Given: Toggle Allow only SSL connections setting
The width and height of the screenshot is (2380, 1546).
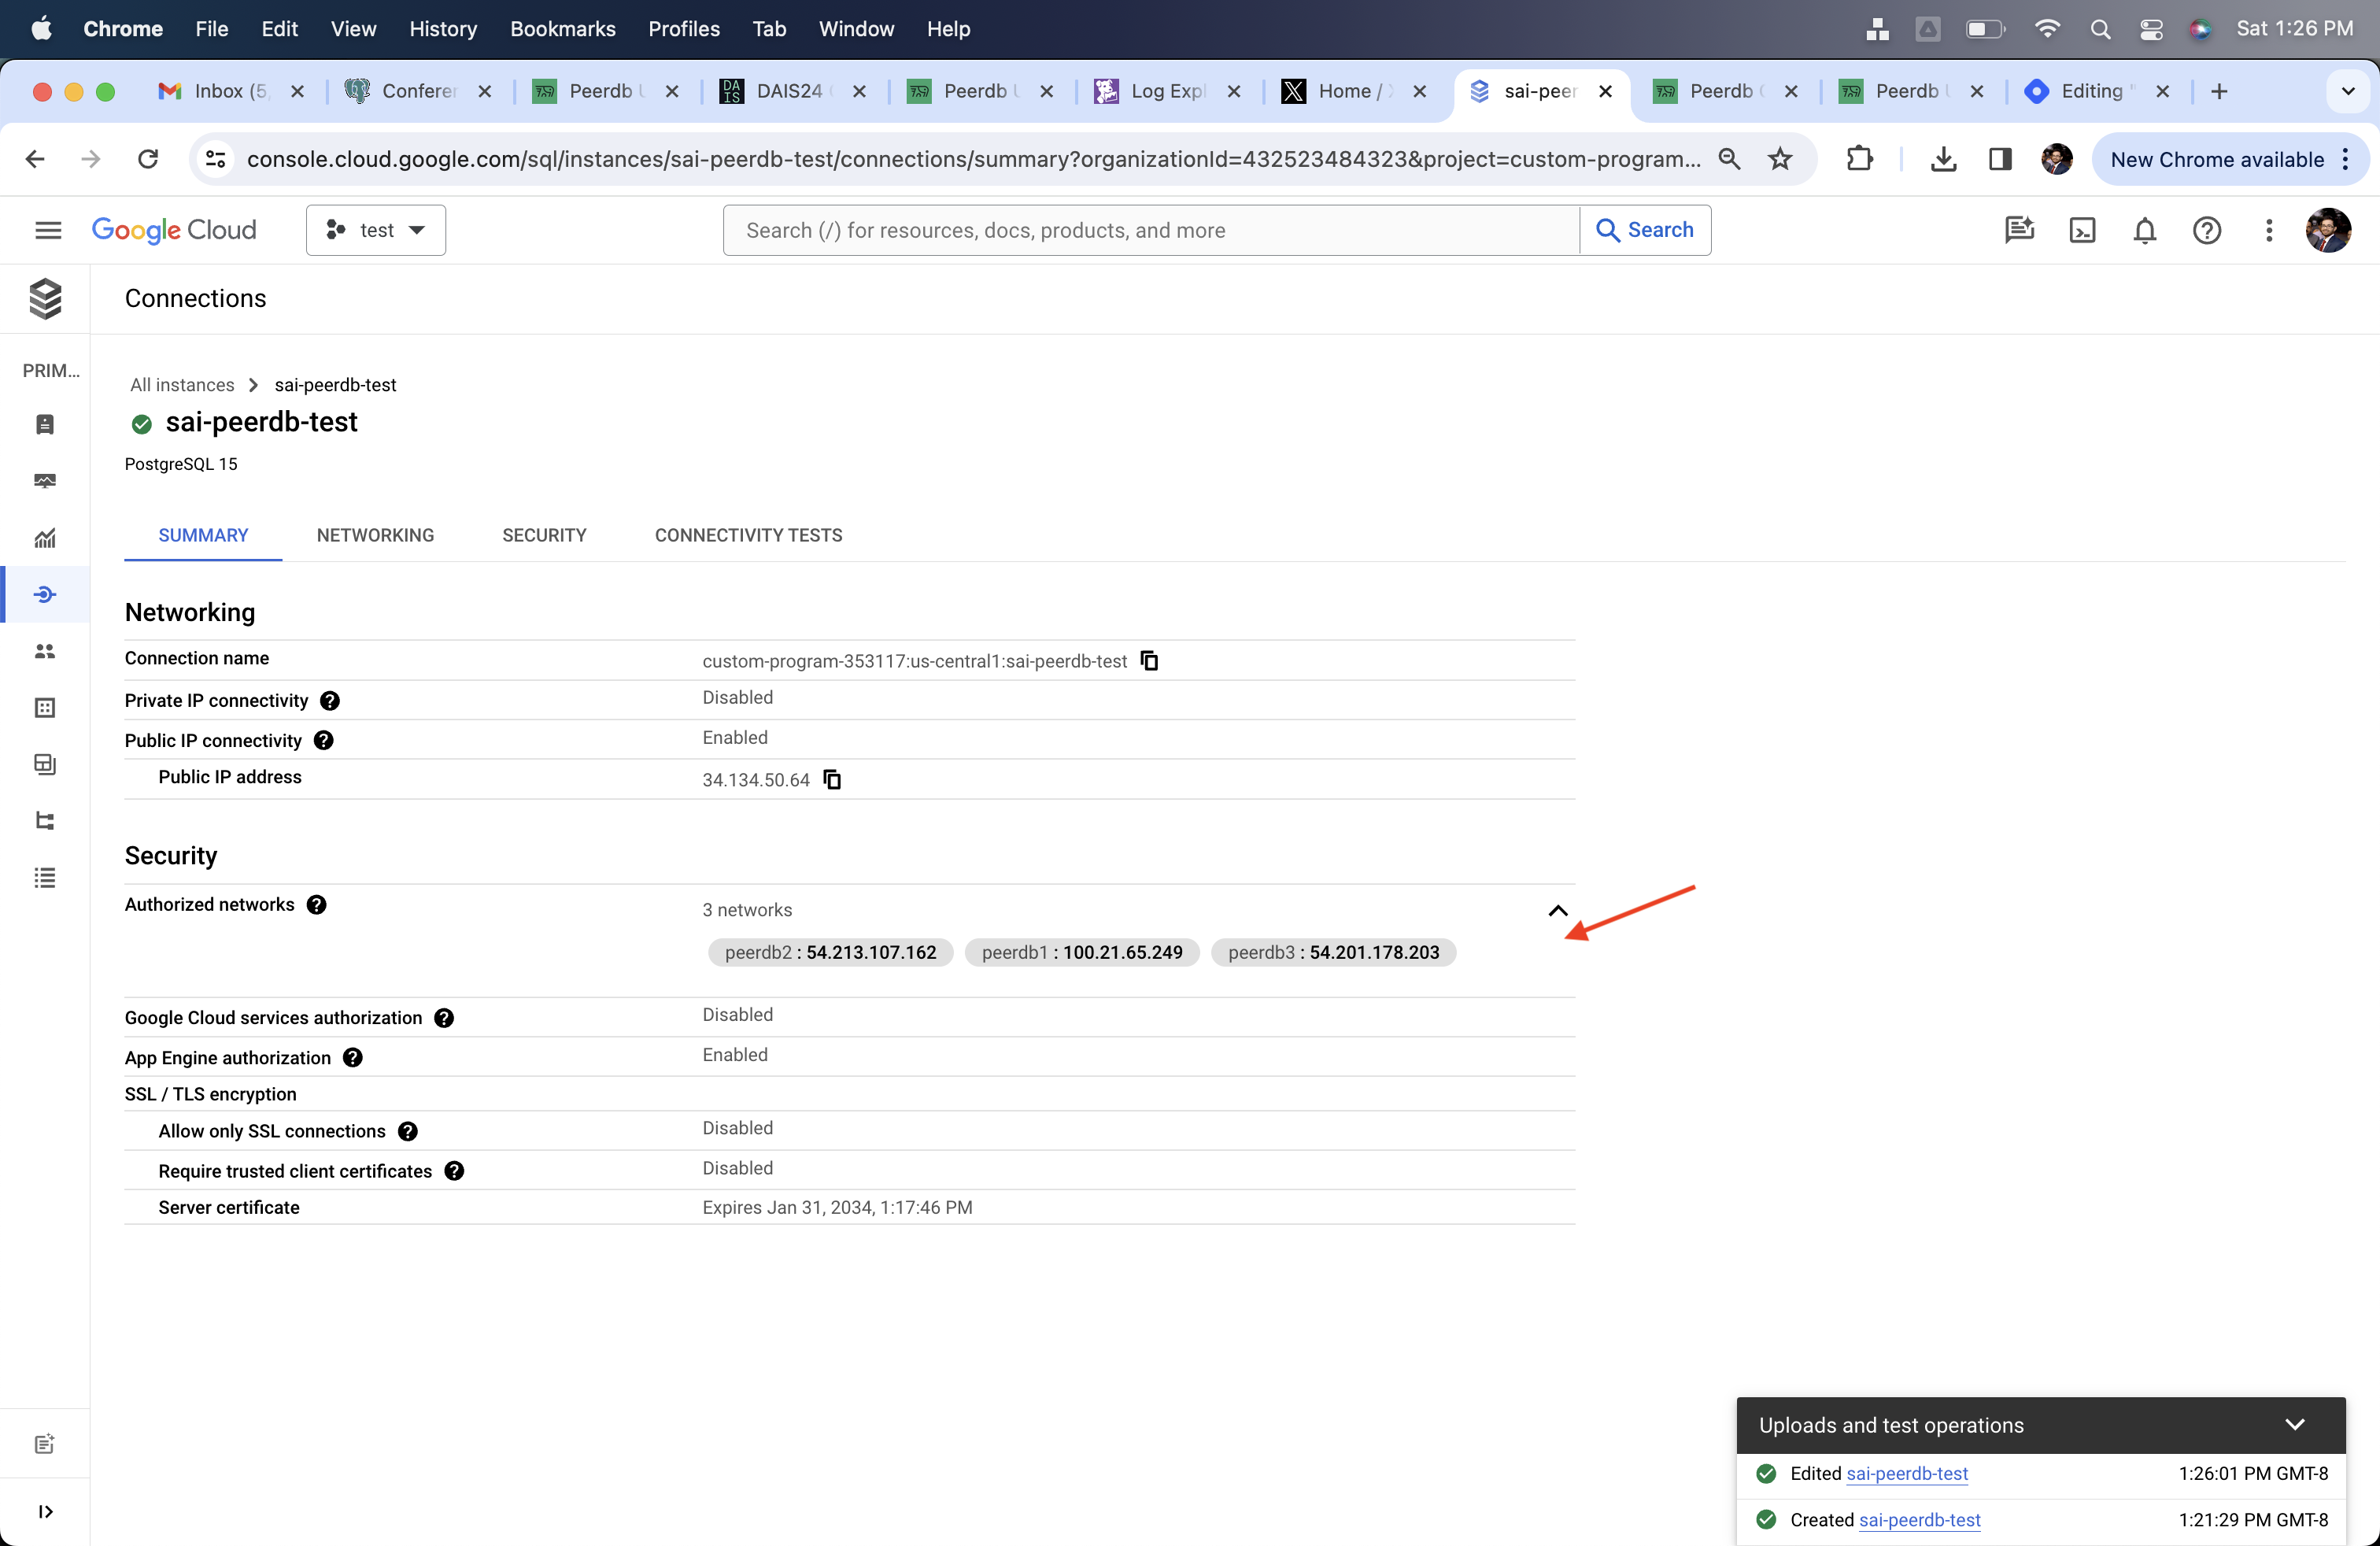Looking at the screenshot, I should click(x=272, y=1131).
